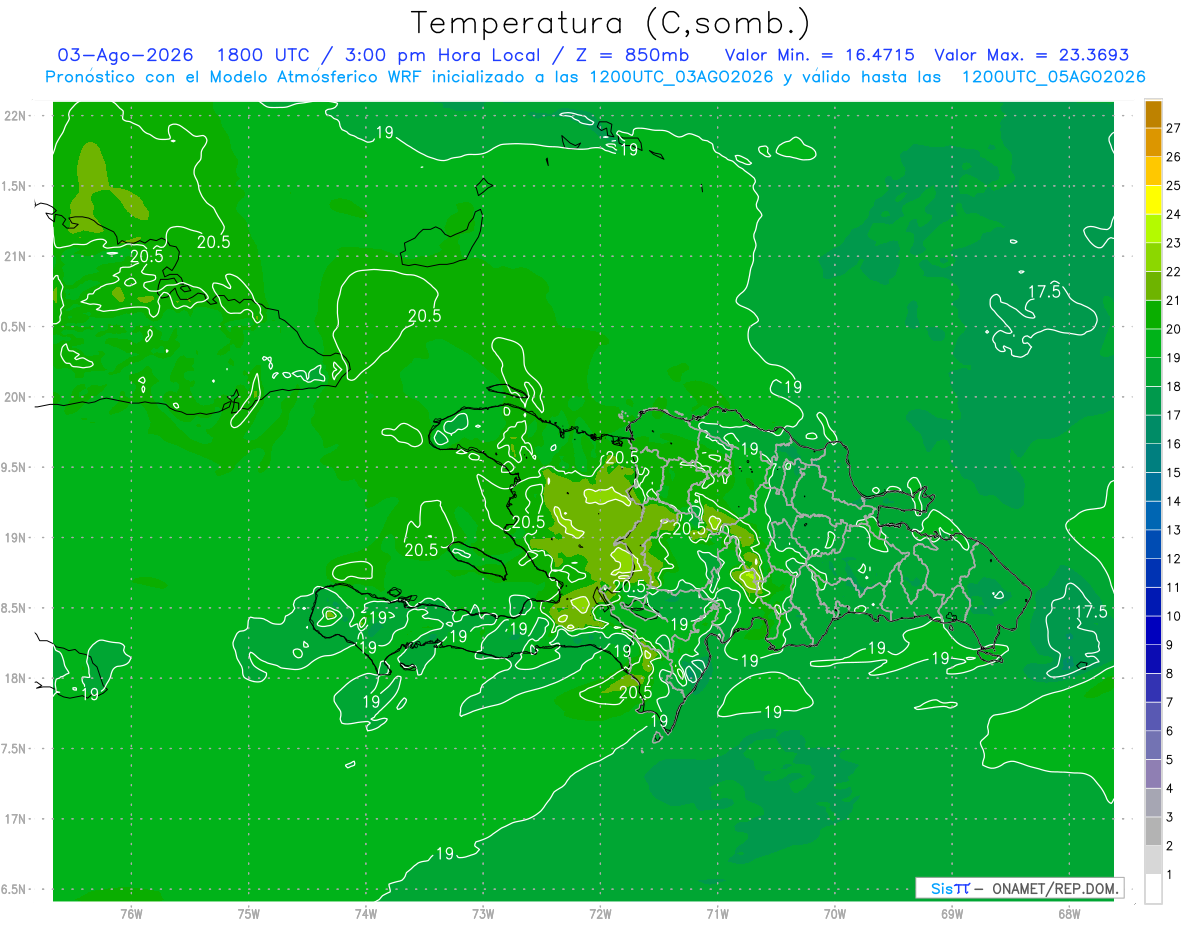Click the '70W' longitude axis label
Image resolution: width=1200 pixels, height=927 pixels.
tap(835, 914)
